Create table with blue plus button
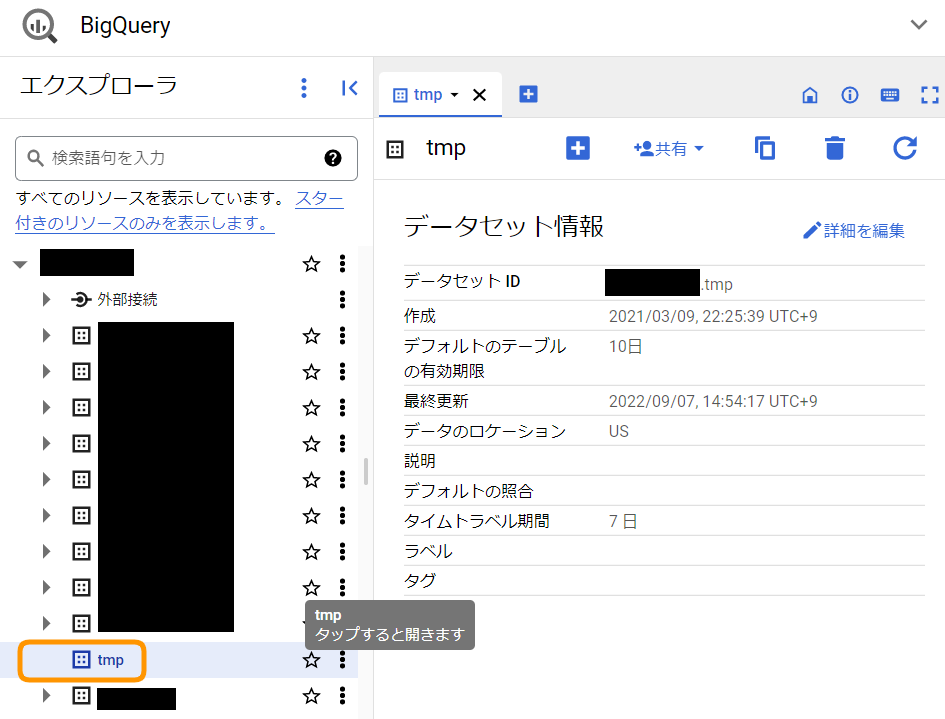Image resolution: width=945 pixels, height=719 pixels. coord(577,148)
